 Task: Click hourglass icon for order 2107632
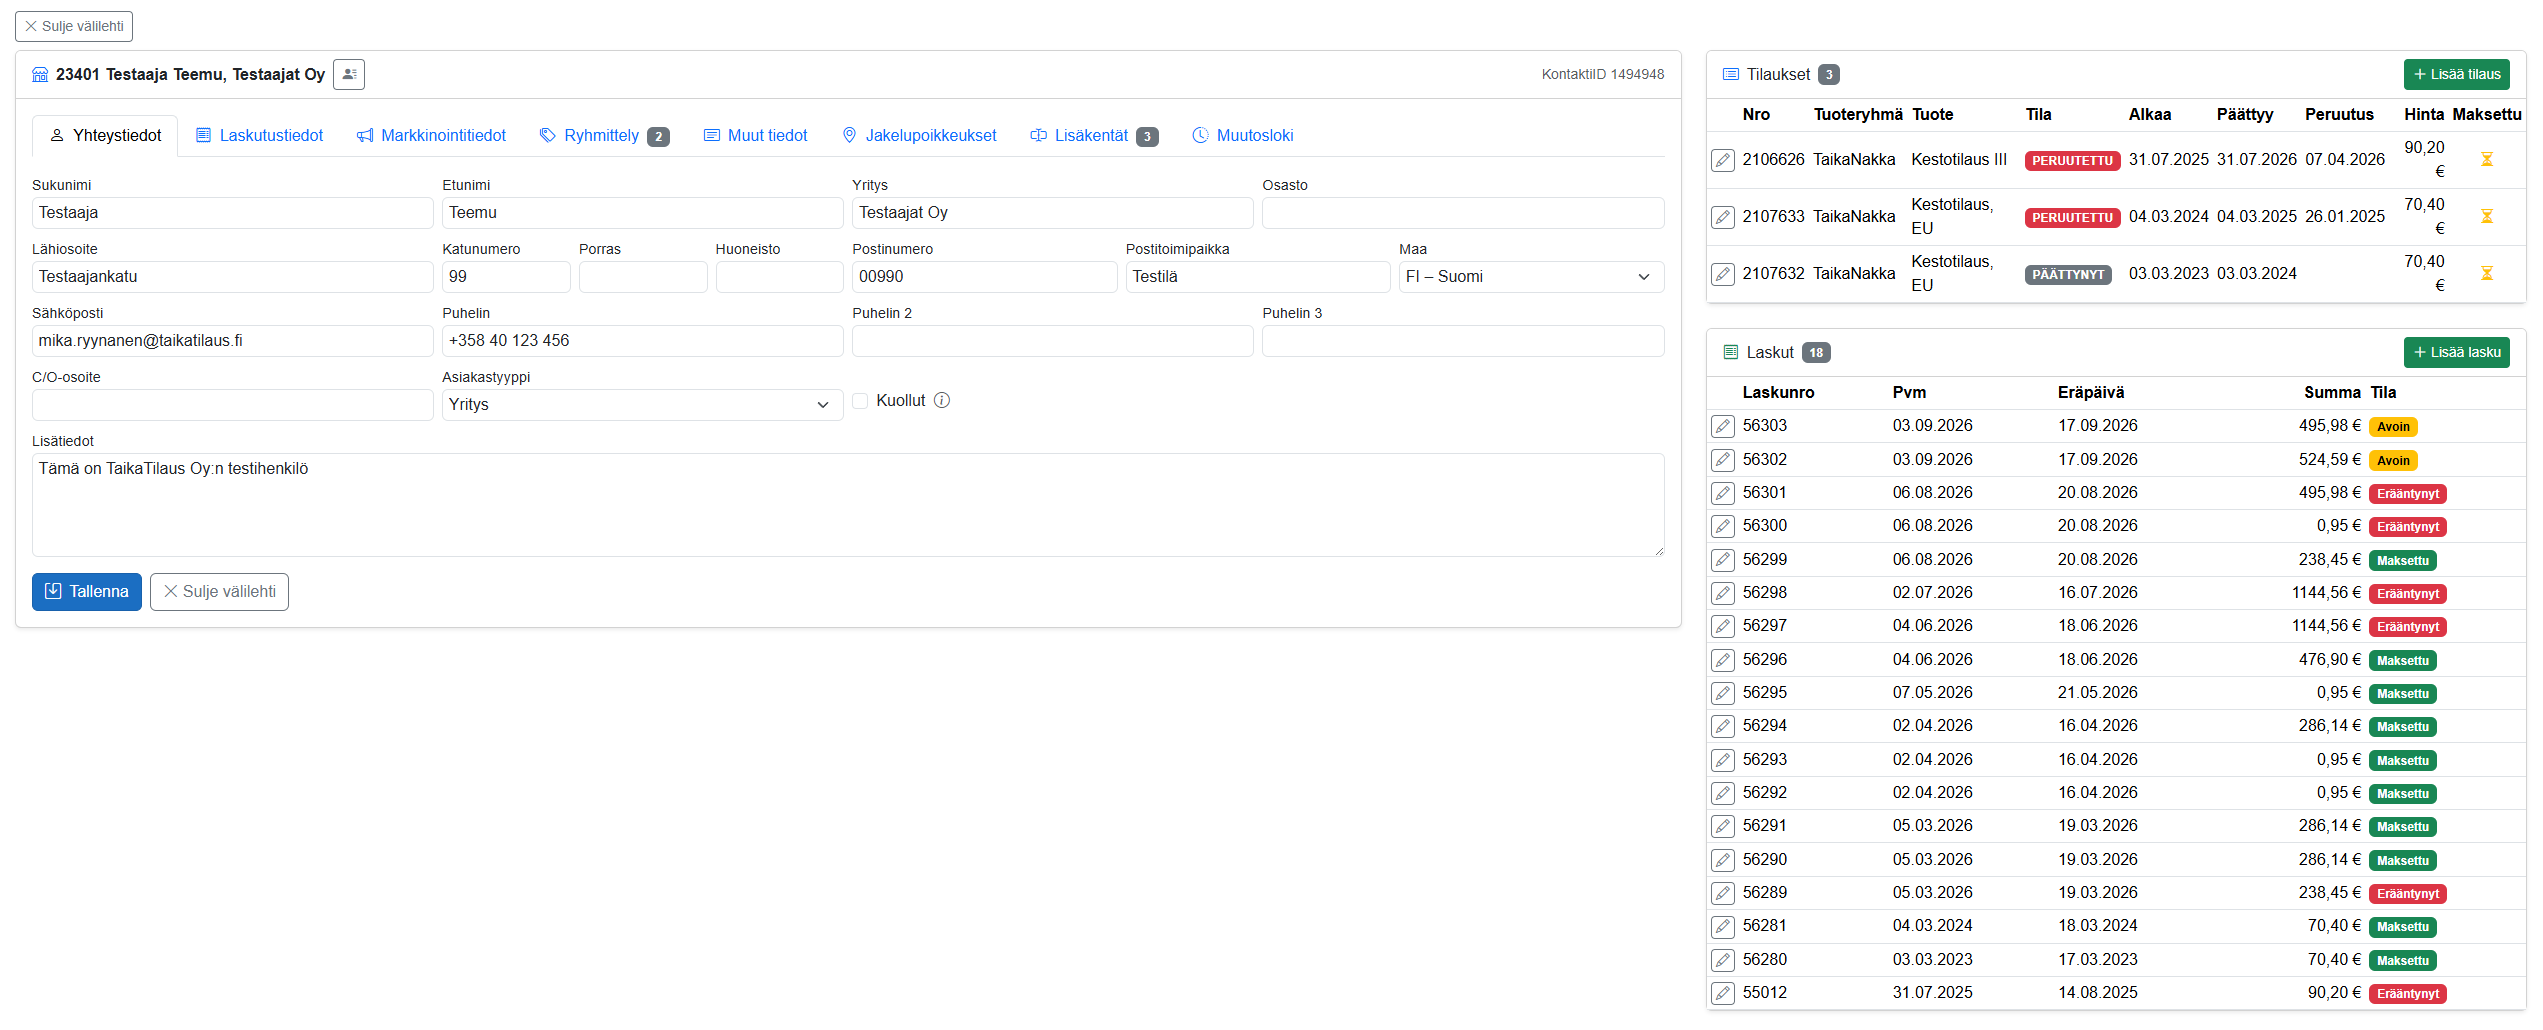(2486, 273)
